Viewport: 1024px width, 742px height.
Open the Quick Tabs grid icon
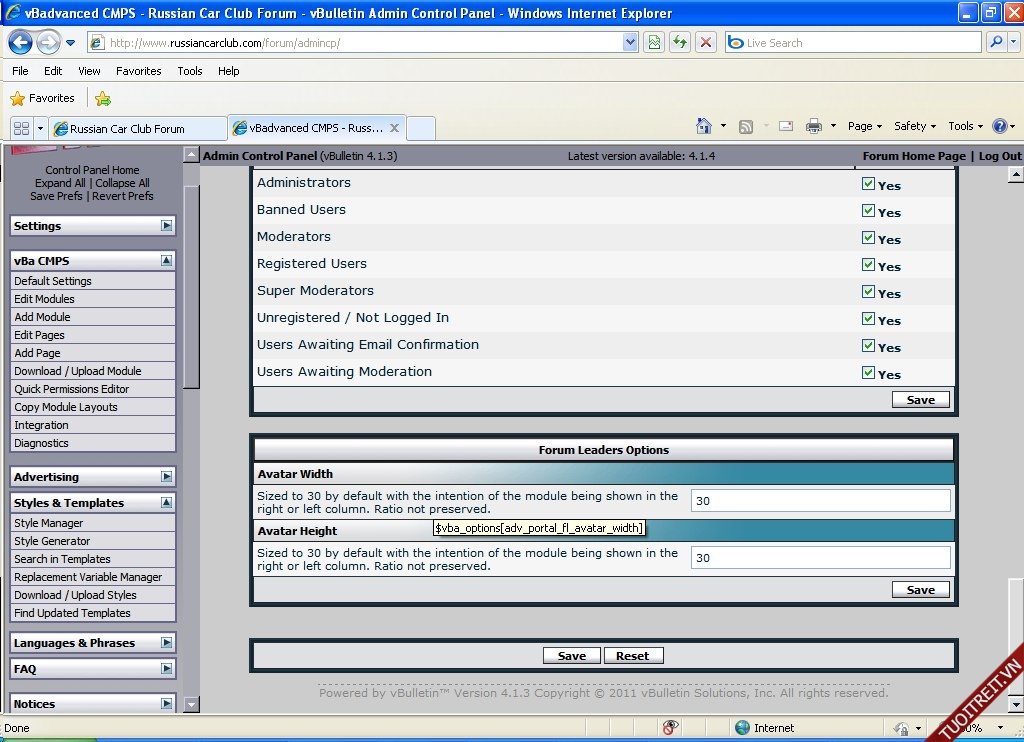tap(20, 129)
